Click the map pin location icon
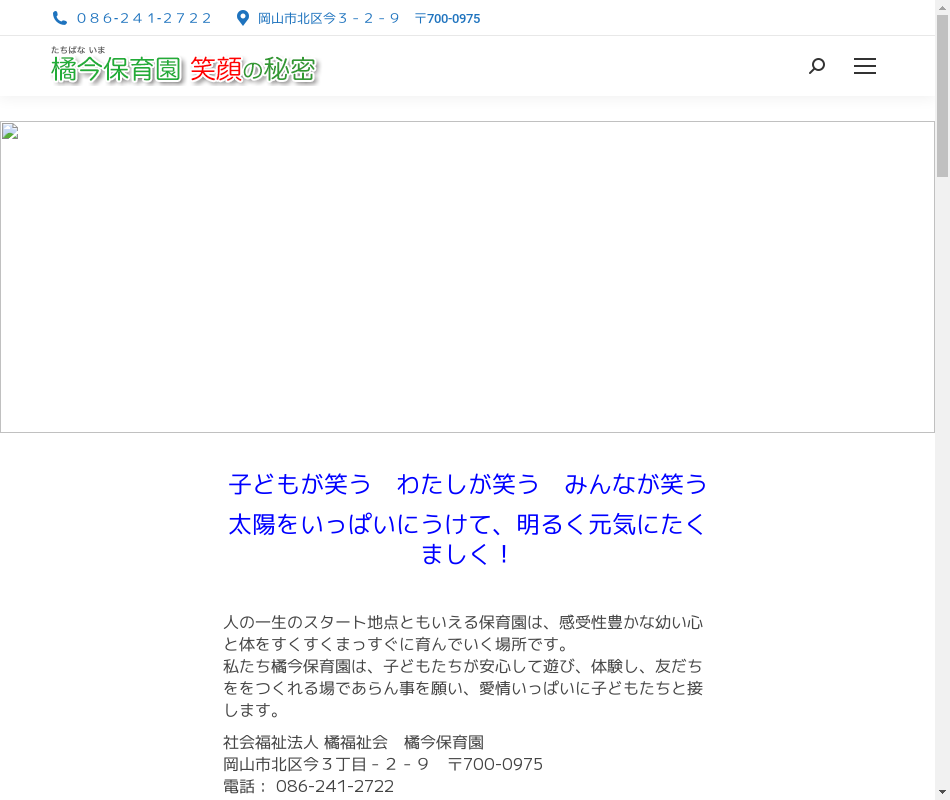Viewport: 950px width, 800px height. click(x=242, y=18)
